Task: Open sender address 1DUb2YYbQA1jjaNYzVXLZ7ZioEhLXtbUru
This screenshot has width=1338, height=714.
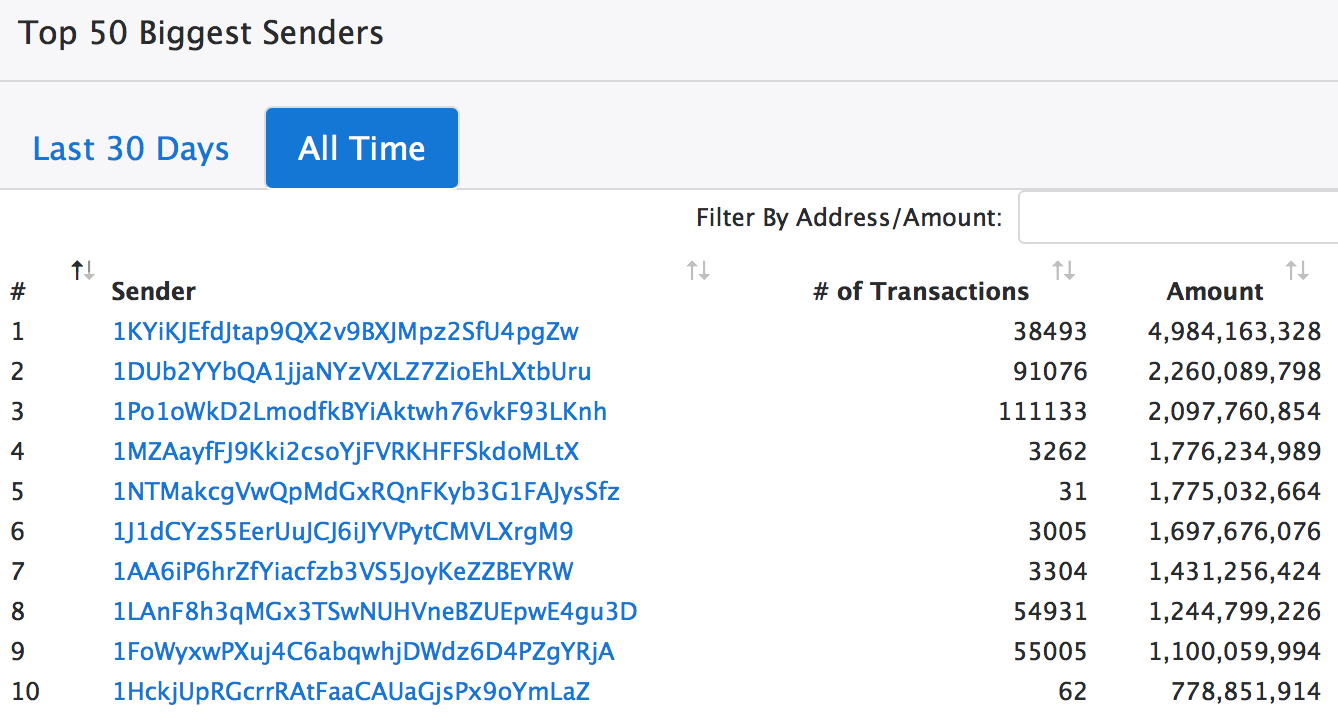Action: [352, 372]
